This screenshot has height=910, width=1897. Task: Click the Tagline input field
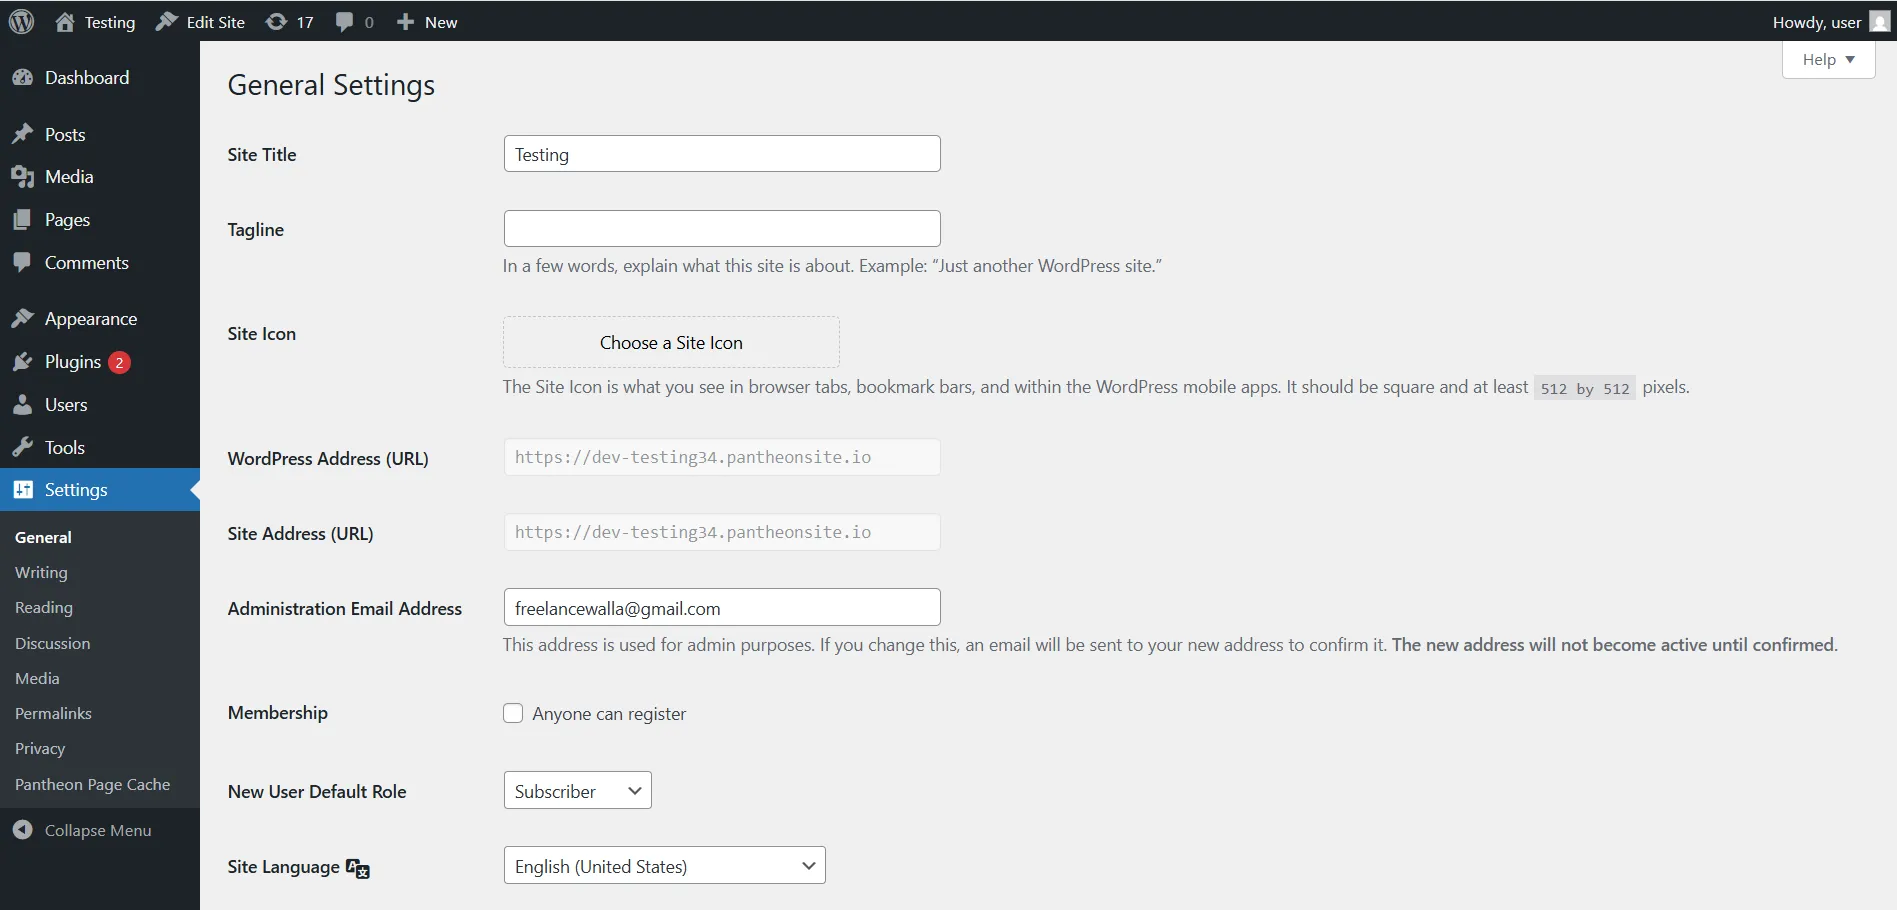(722, 228)
